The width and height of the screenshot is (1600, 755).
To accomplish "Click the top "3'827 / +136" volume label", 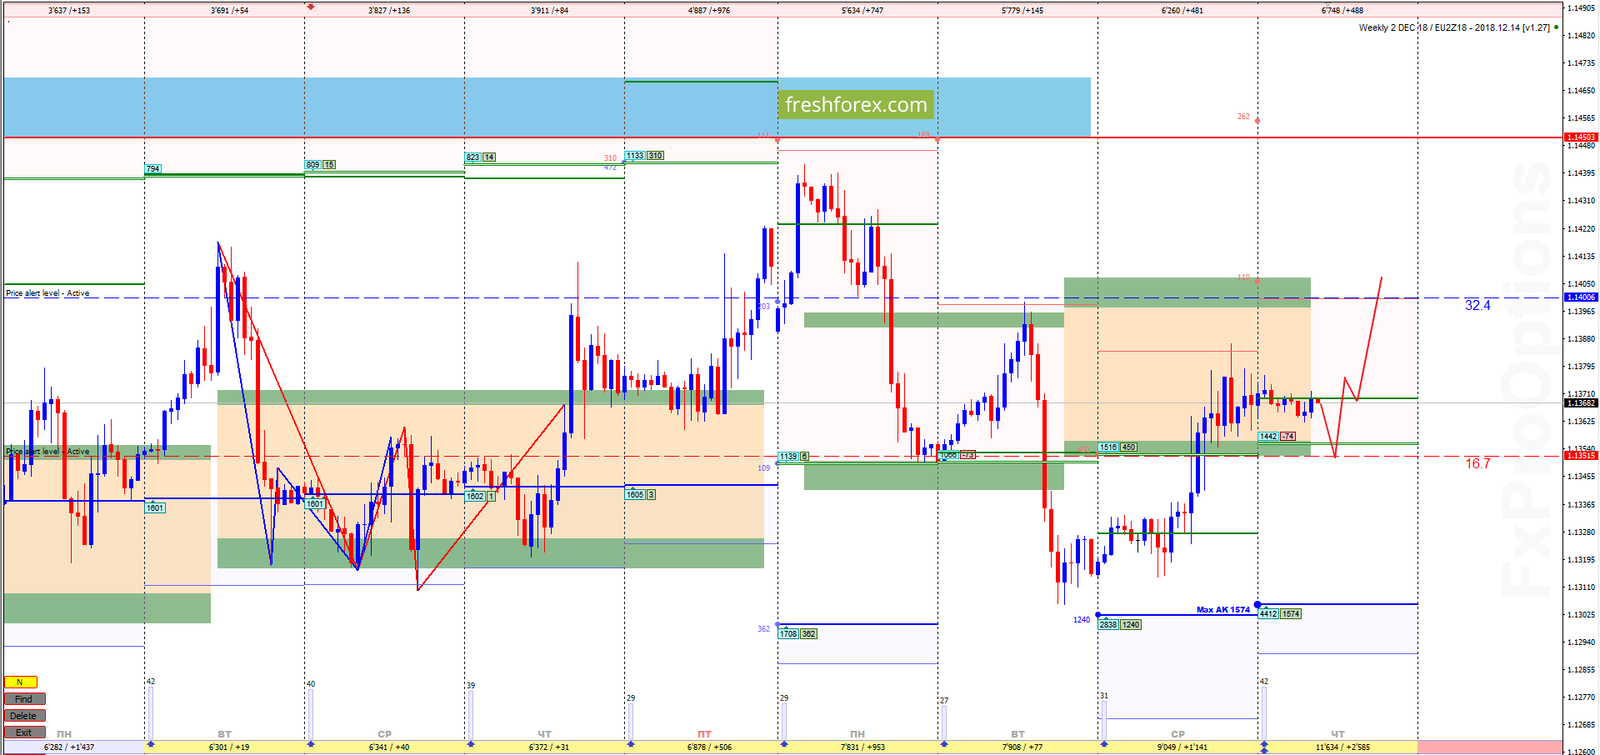I will click(x=389, y=11).
